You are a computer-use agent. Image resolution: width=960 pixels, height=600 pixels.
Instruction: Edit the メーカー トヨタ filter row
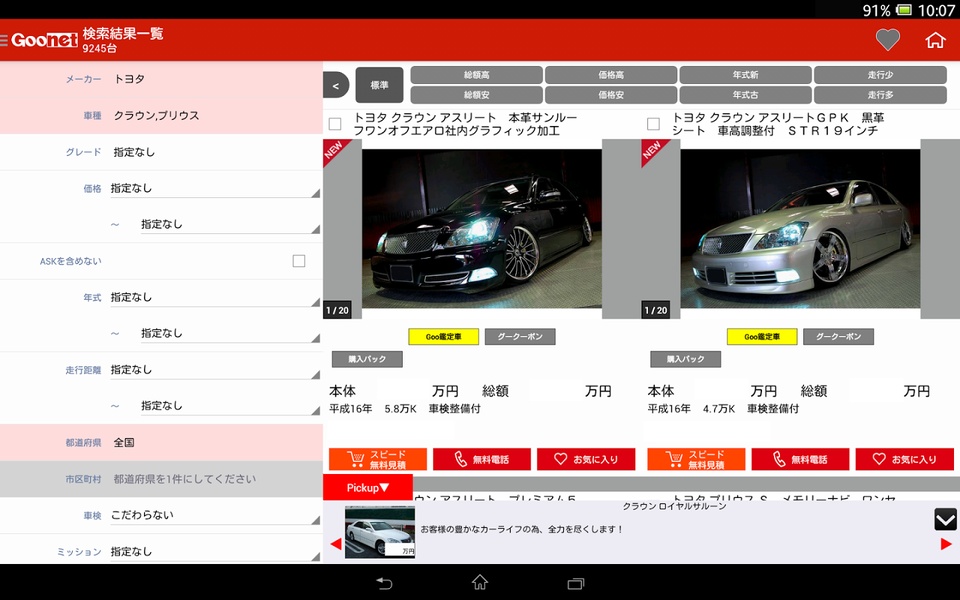161,79
